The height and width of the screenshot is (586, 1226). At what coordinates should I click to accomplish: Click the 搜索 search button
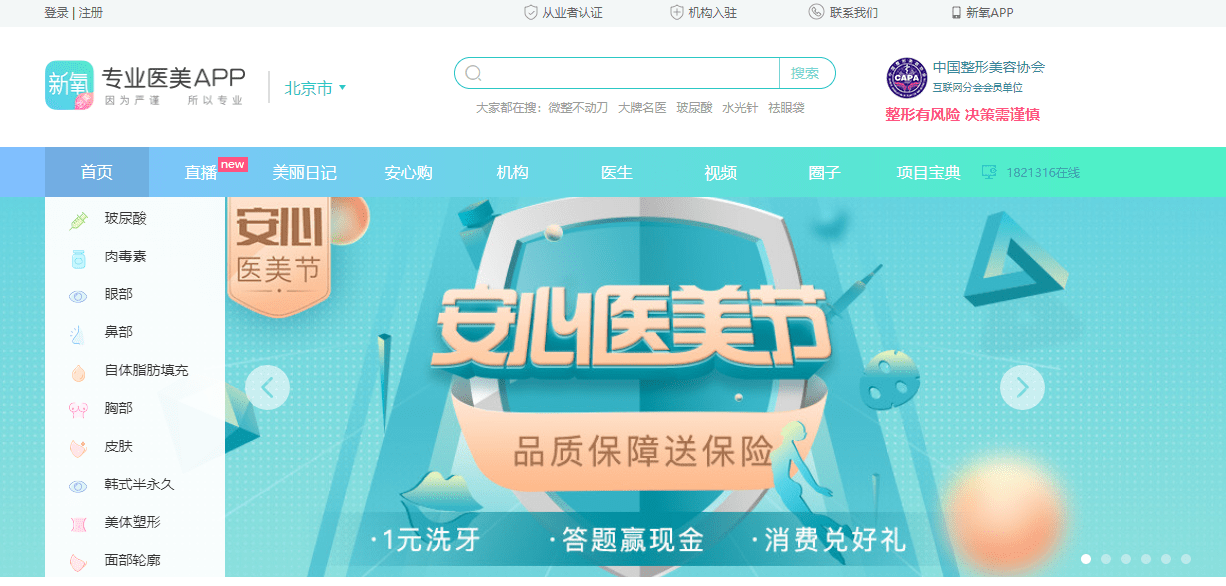806,73
